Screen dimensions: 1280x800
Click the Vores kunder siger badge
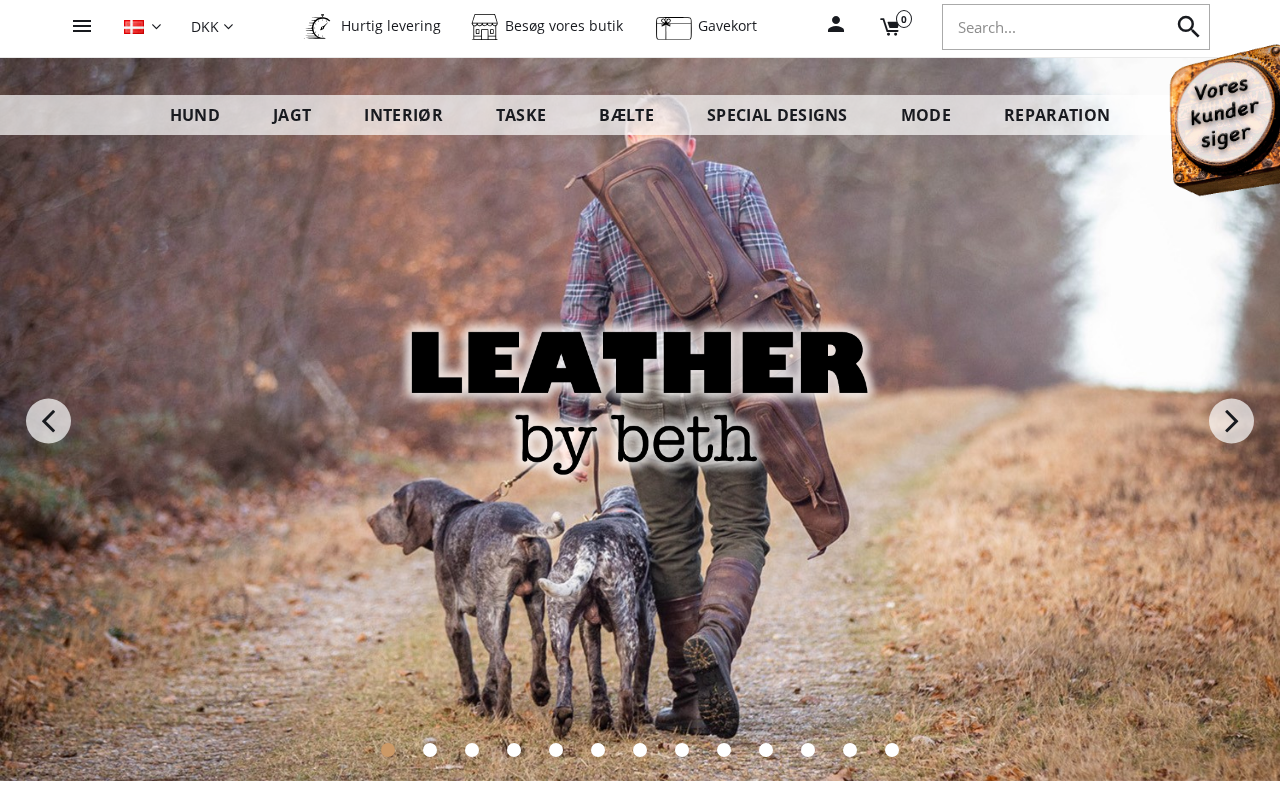pos(1226,120)
